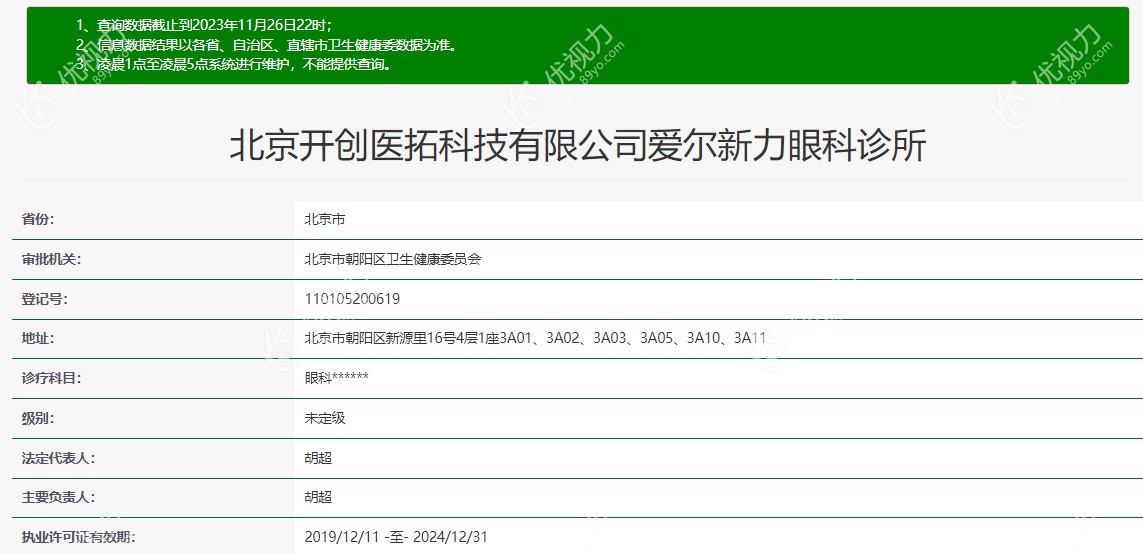Click the 地址 field label
1143x554 pixels.
click(x=38, y=338)
